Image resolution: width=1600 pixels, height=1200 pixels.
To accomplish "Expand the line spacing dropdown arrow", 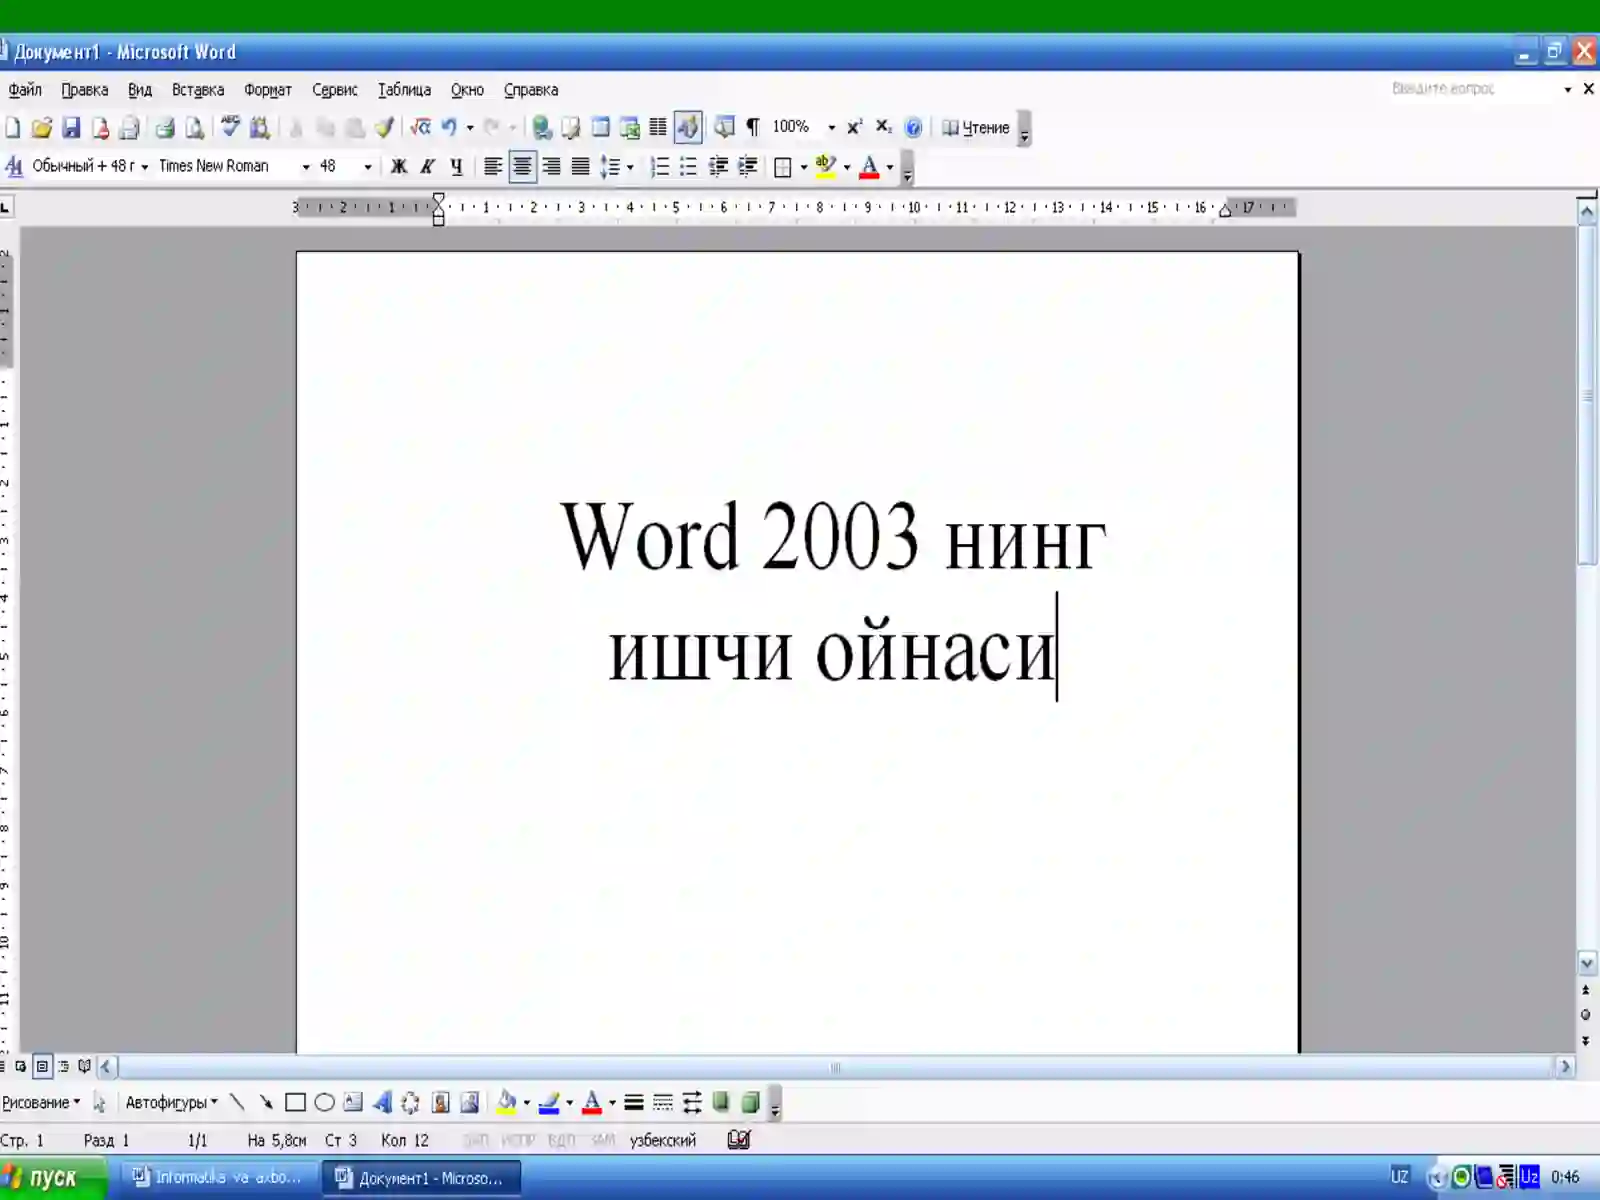I will (630, 167).
